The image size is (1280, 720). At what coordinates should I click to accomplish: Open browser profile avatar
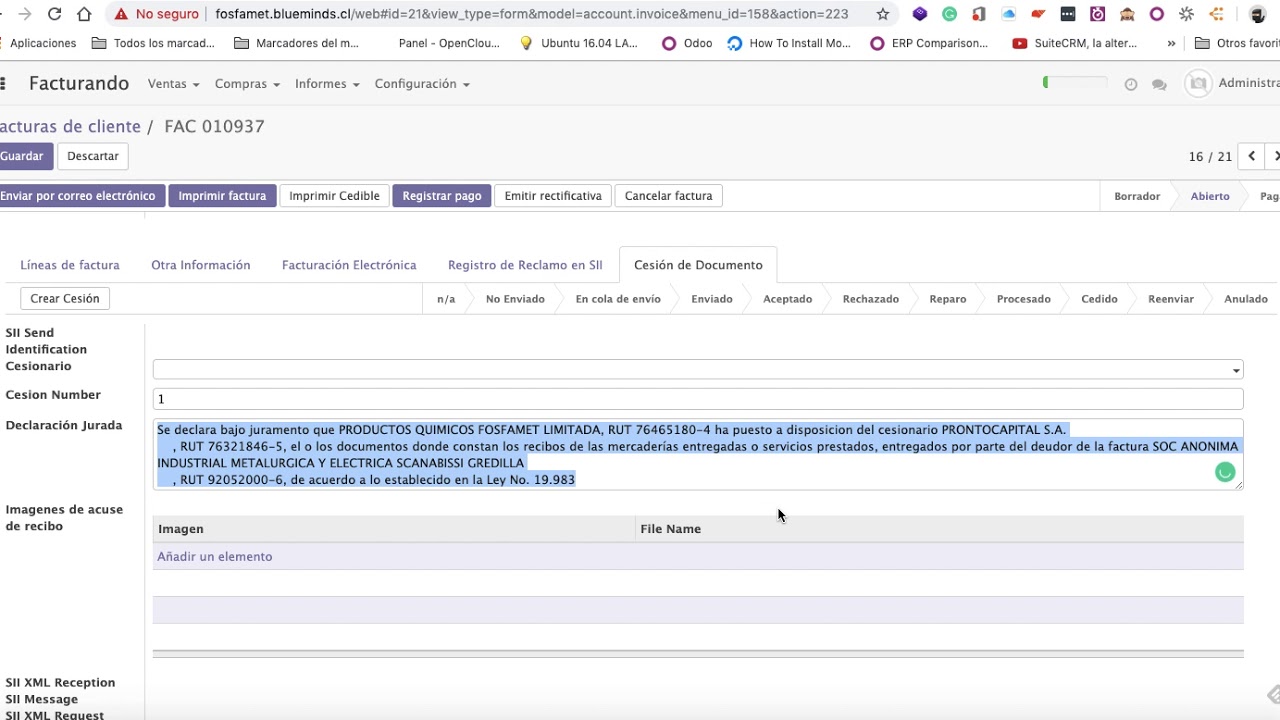[x=1258, y=14]
